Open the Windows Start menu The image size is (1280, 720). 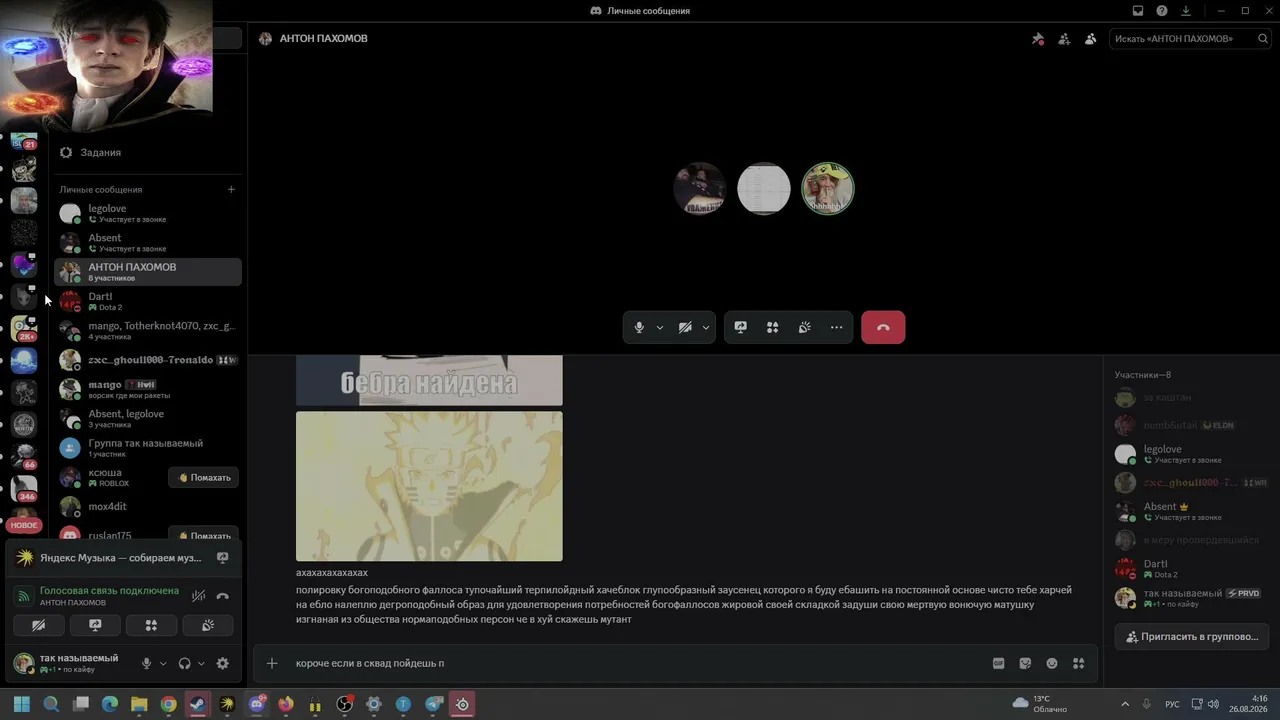coord(22,704)
